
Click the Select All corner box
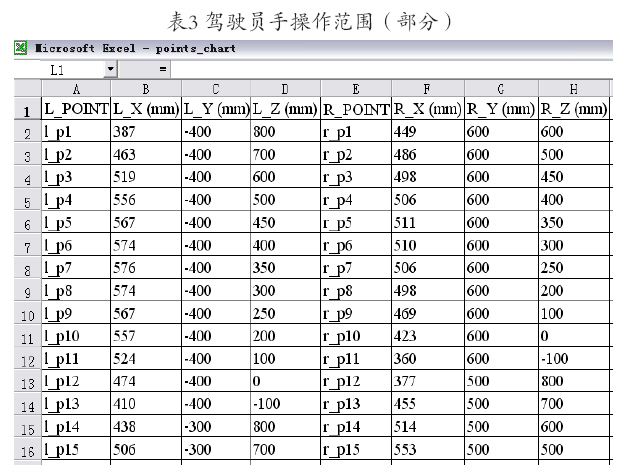pyautogui.click(x=28, y=88)
